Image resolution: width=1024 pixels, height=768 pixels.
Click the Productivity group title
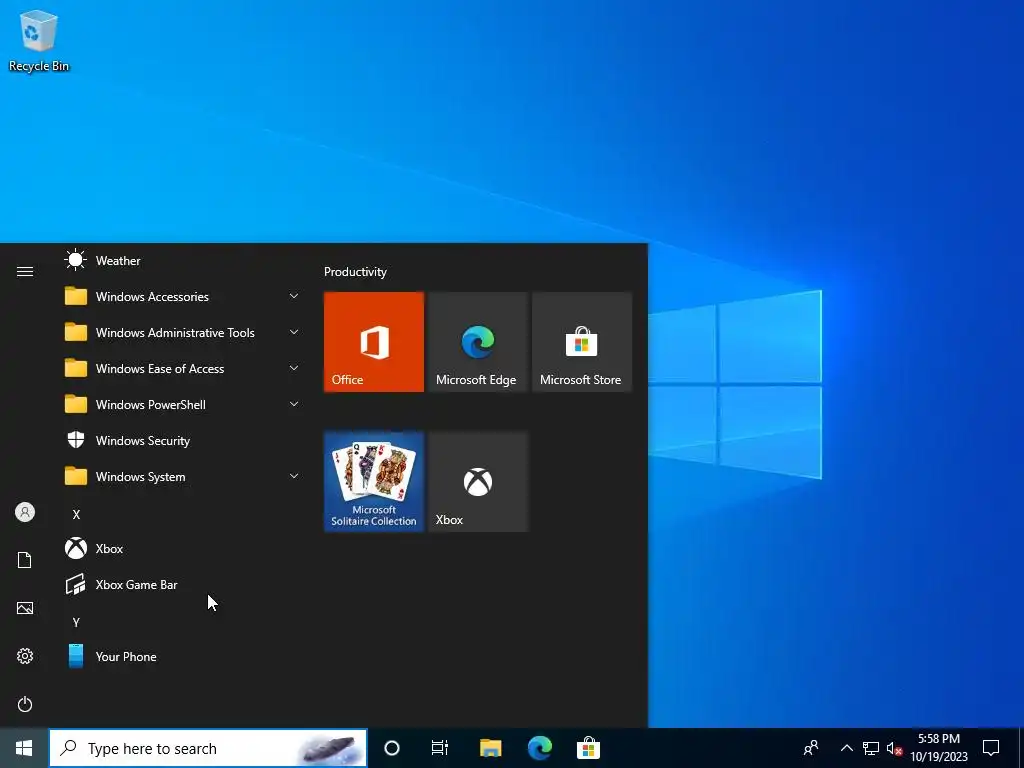(x=355, y=272)
